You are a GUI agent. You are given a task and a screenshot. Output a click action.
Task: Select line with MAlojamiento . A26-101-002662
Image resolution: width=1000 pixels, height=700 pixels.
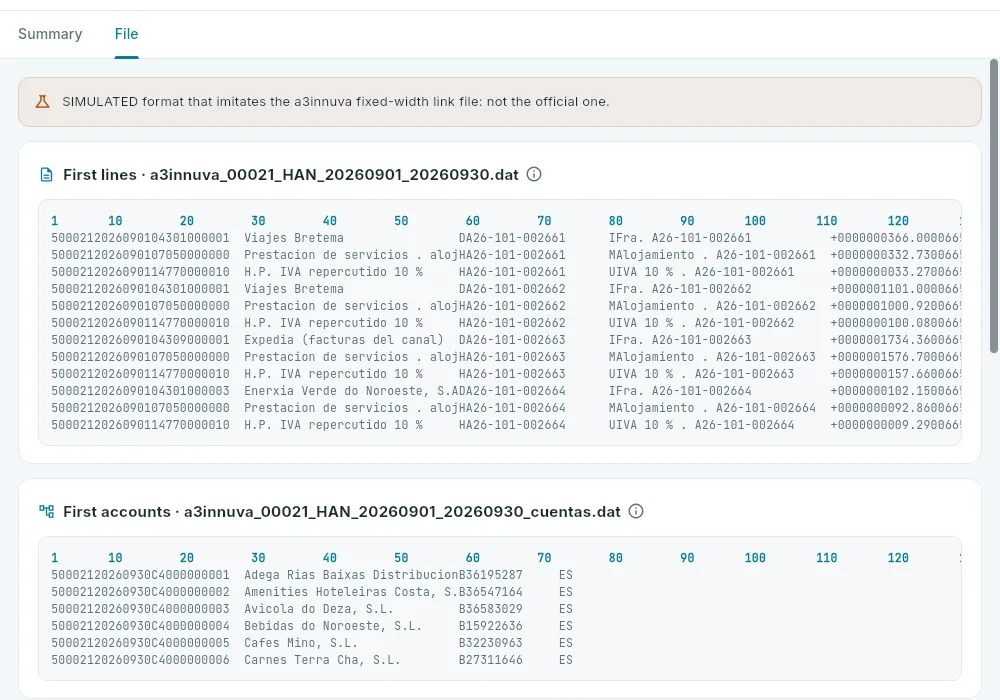point(506,306)
